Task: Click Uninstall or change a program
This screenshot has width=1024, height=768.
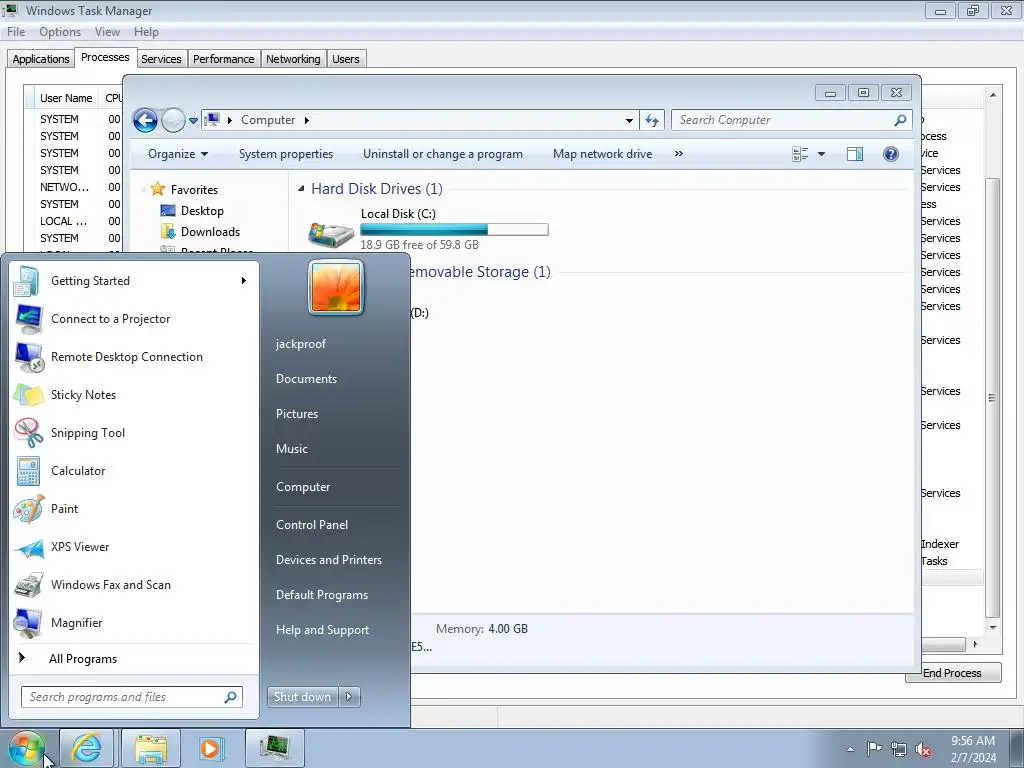Action: click(x=443, y=154)
